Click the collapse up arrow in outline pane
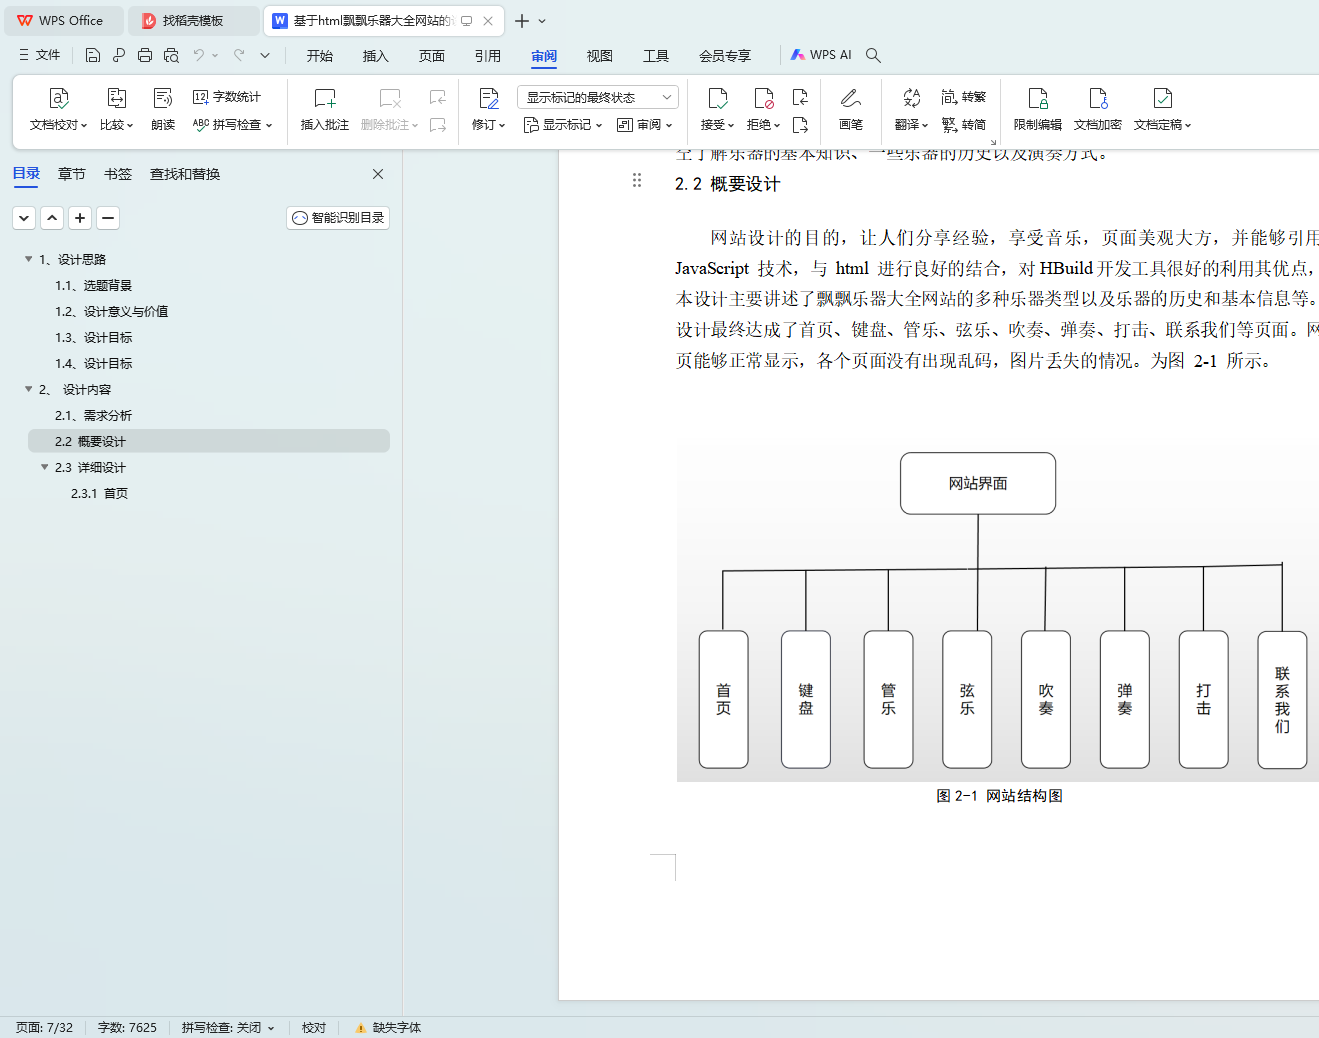Screen dimensions: 1319x1038 pos(52,217)
